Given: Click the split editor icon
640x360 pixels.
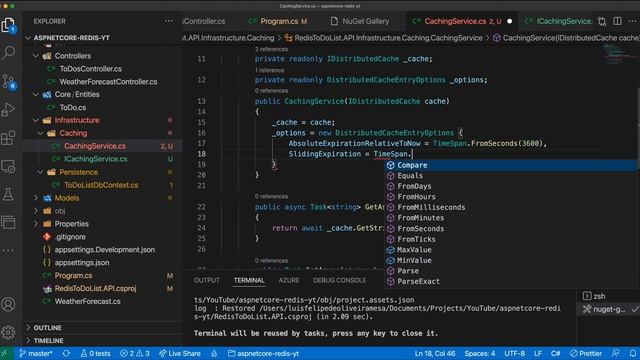Looking at the screenshot, I should pos(617,21).
